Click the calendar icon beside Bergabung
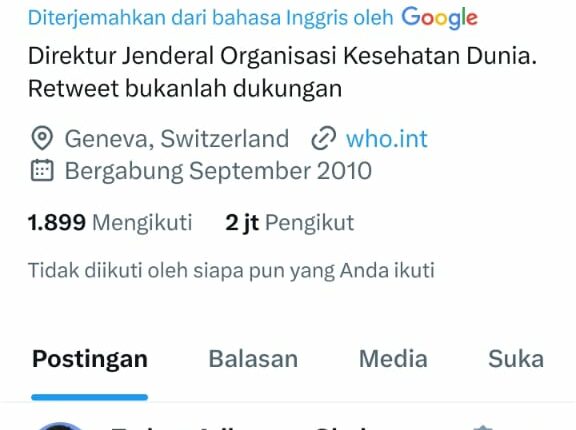Image resolution: width=576 pixels, height=430 pixels. coord(42,170)
